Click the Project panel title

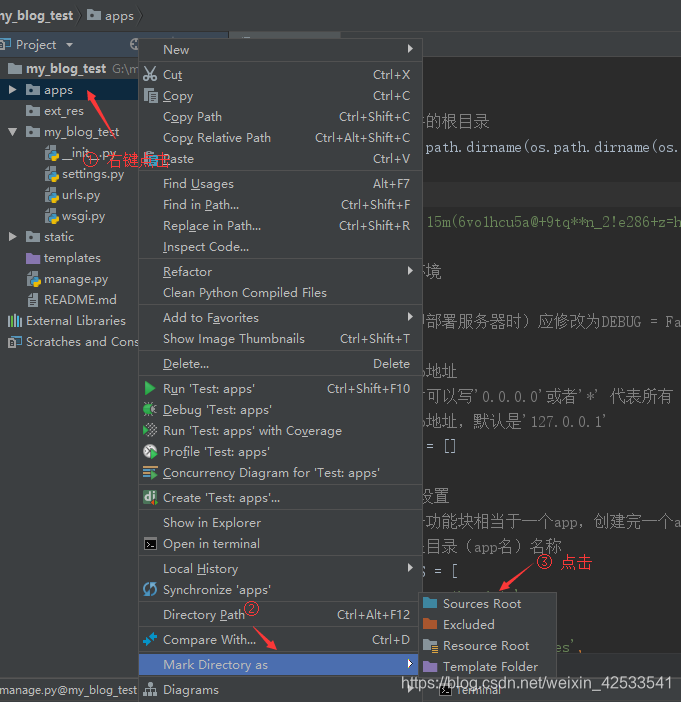36,45
